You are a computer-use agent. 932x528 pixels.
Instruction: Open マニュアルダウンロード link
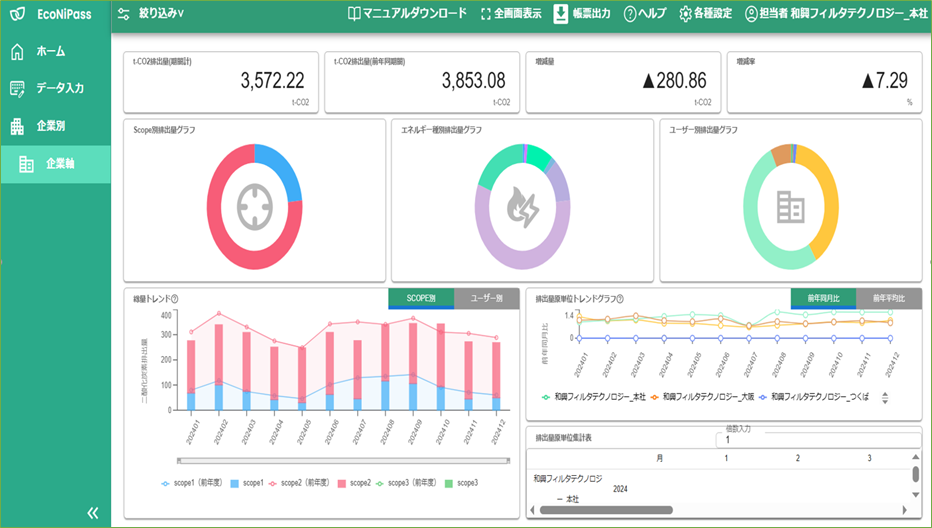415,13
